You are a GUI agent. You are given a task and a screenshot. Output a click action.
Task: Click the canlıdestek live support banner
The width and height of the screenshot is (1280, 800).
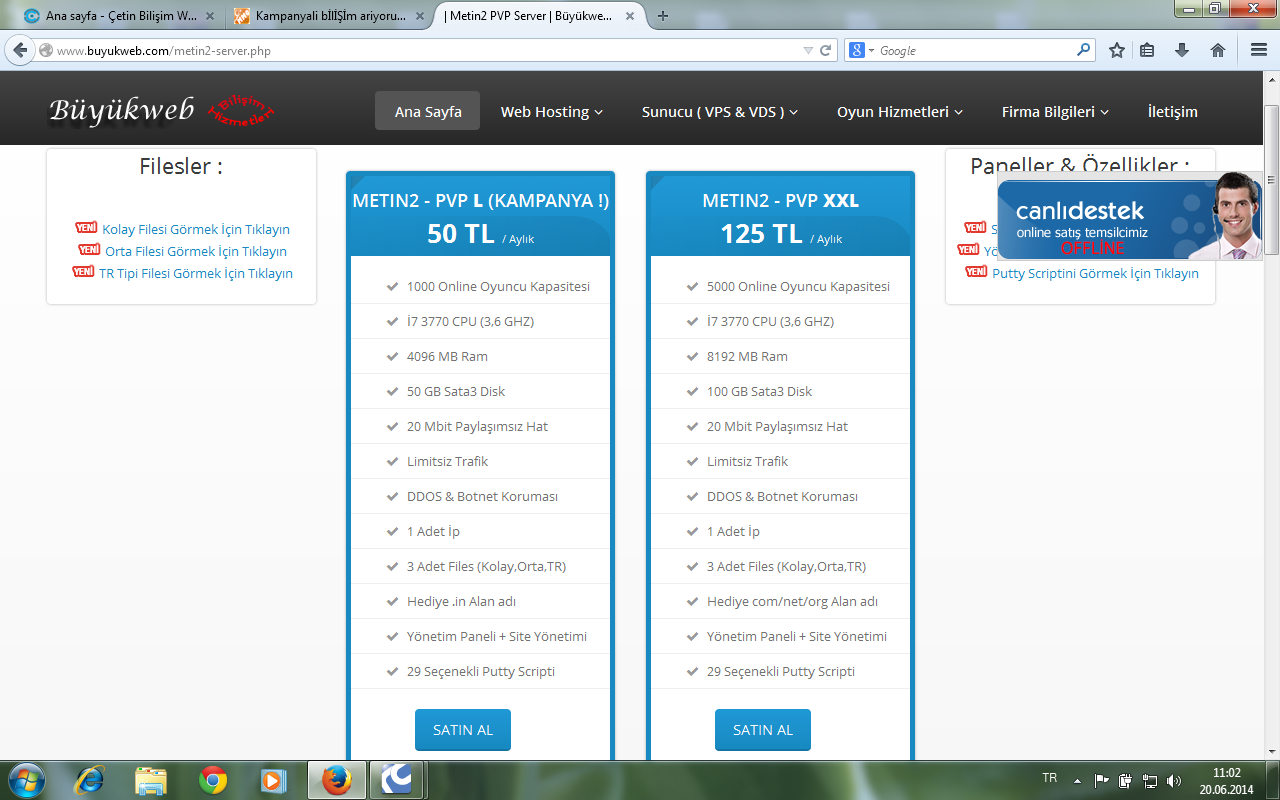click(1130, 216)
